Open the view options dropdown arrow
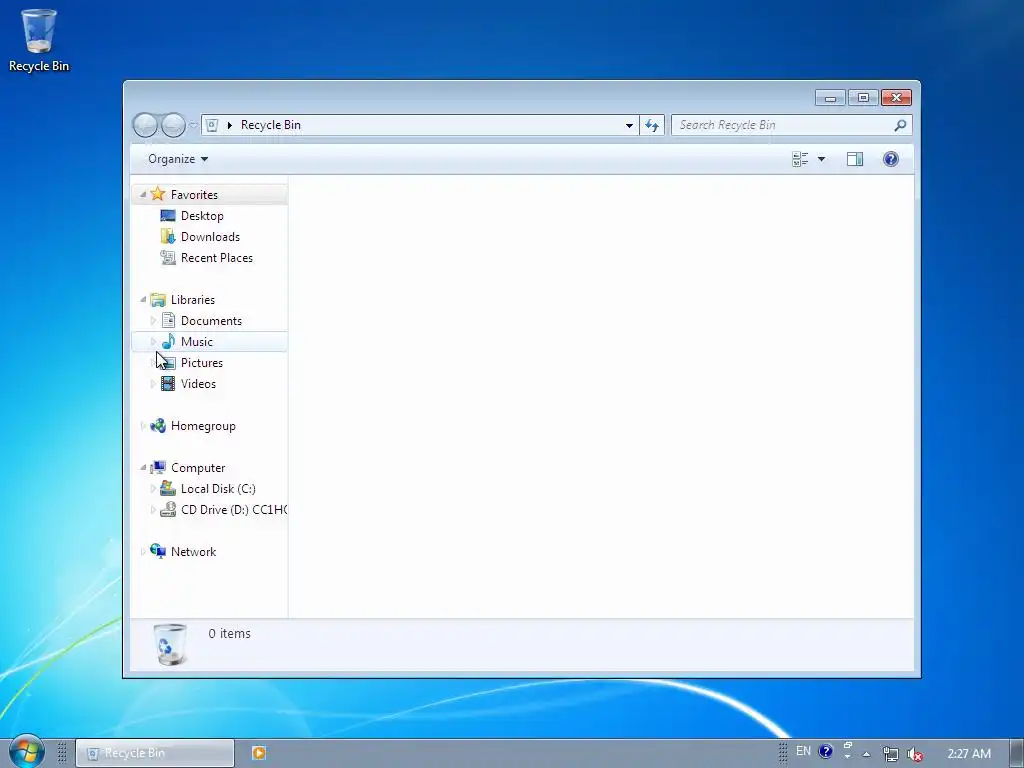This screenshot has width=1024, height=768. [x=822, y=159]
